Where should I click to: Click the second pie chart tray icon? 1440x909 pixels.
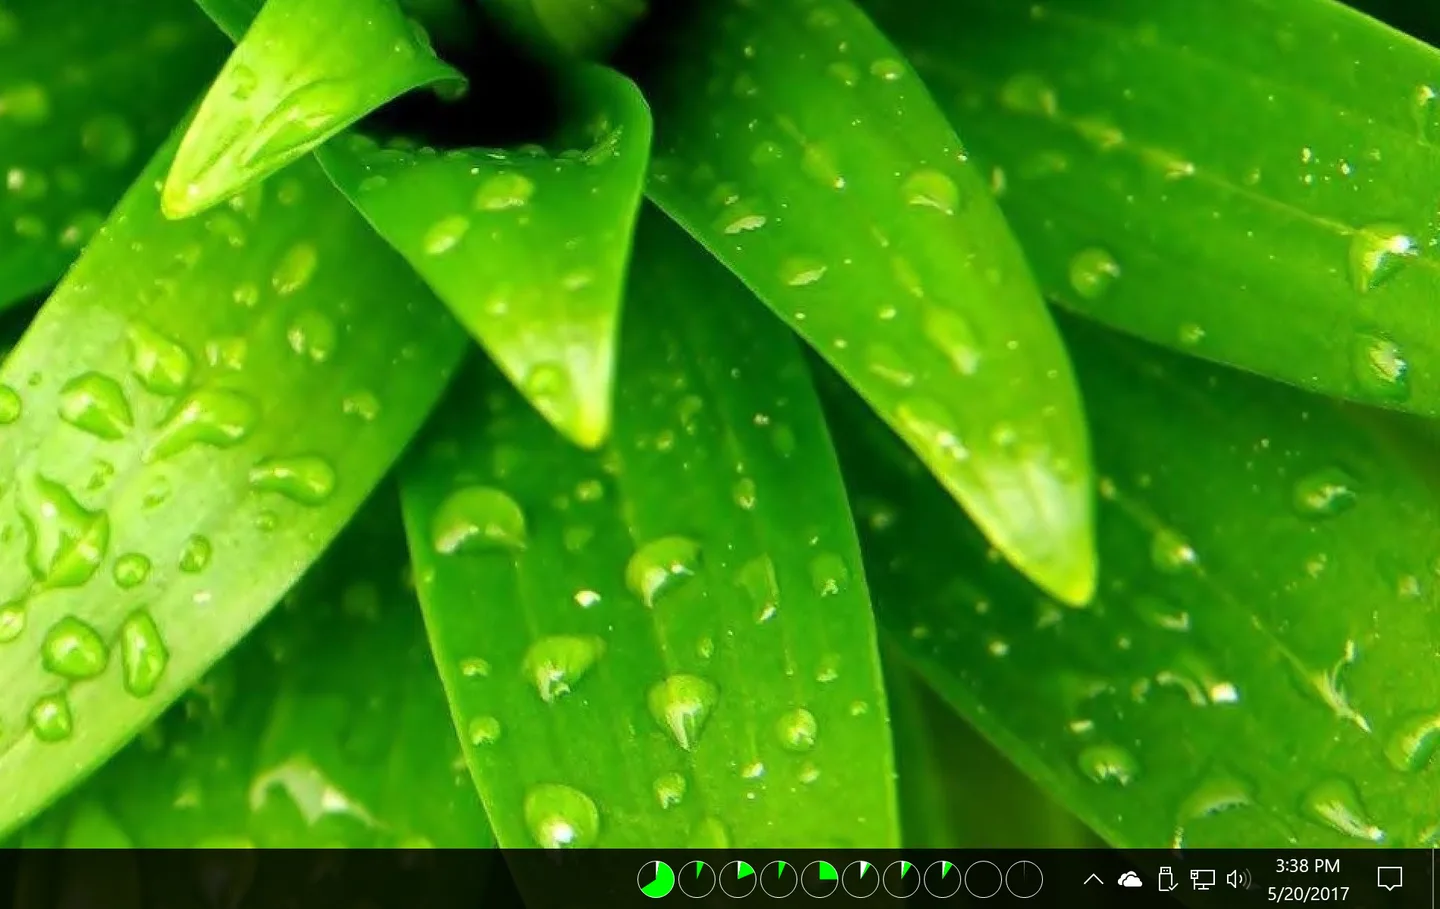click(697, 879)
